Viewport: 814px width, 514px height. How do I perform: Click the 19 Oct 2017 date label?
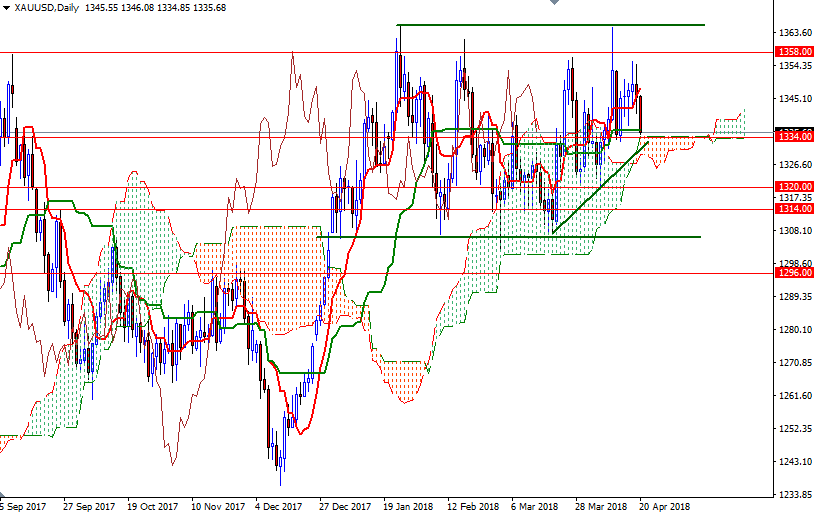(152, 506)
